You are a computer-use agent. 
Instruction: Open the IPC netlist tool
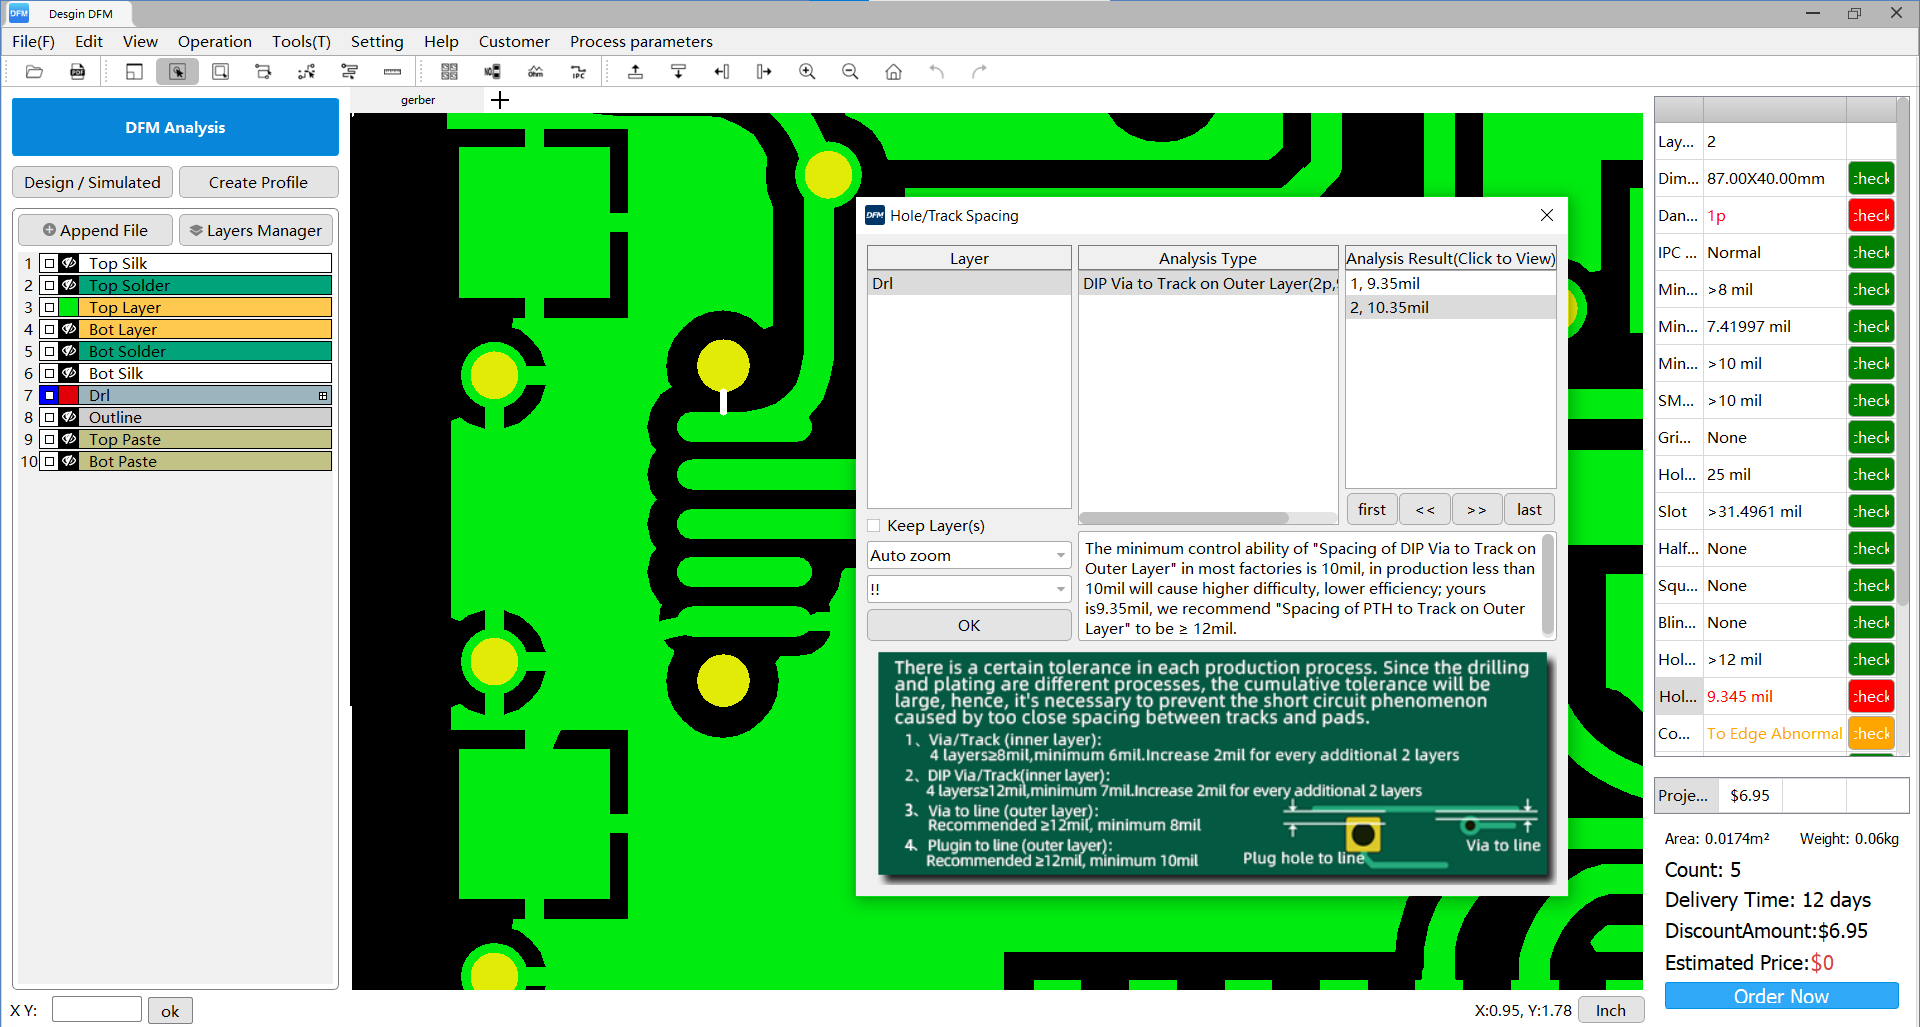[x=578, y=71]
